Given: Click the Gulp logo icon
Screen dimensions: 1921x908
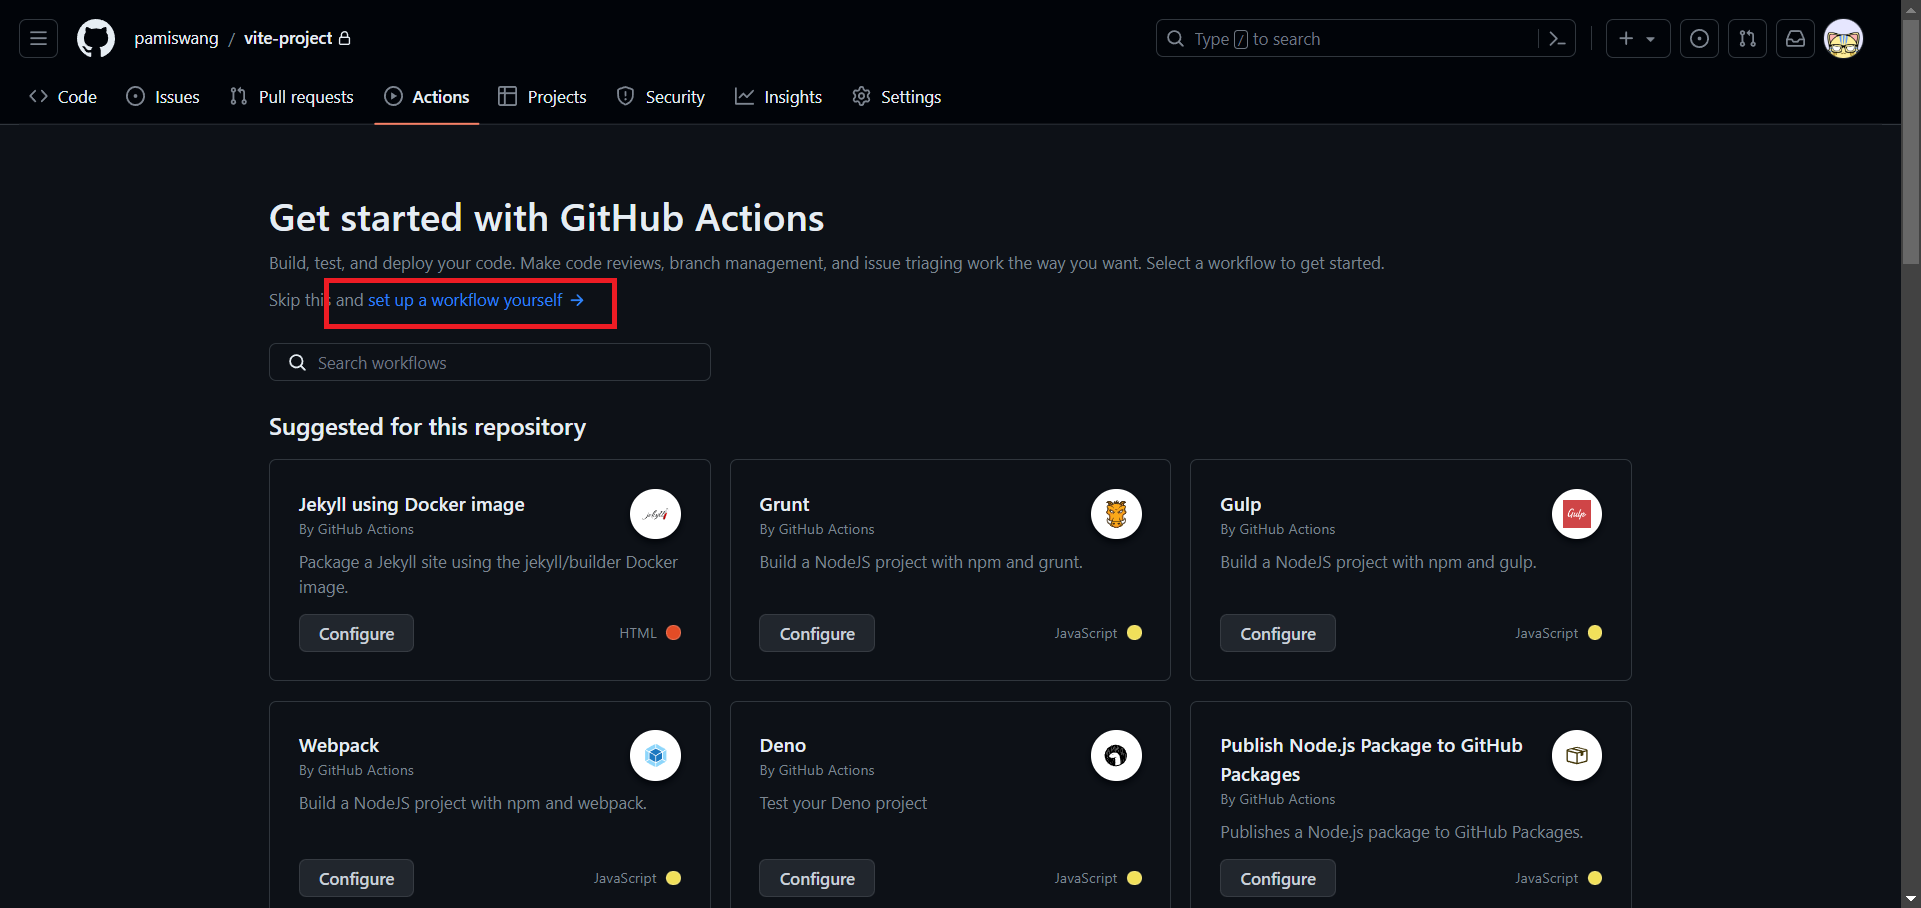Looking at the screenshot, I should coord(1577,514).
